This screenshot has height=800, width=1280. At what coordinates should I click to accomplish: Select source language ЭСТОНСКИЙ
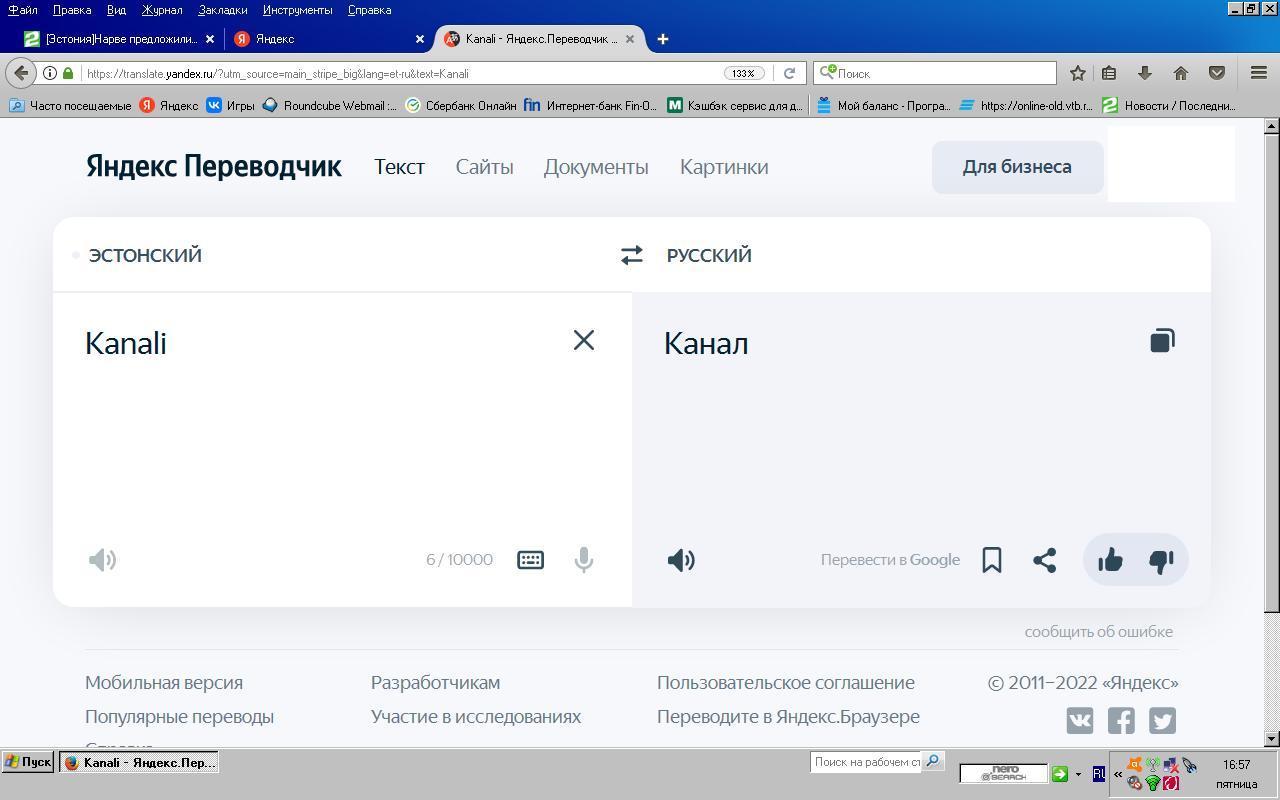pyautogui.click(x=145, y=255)
